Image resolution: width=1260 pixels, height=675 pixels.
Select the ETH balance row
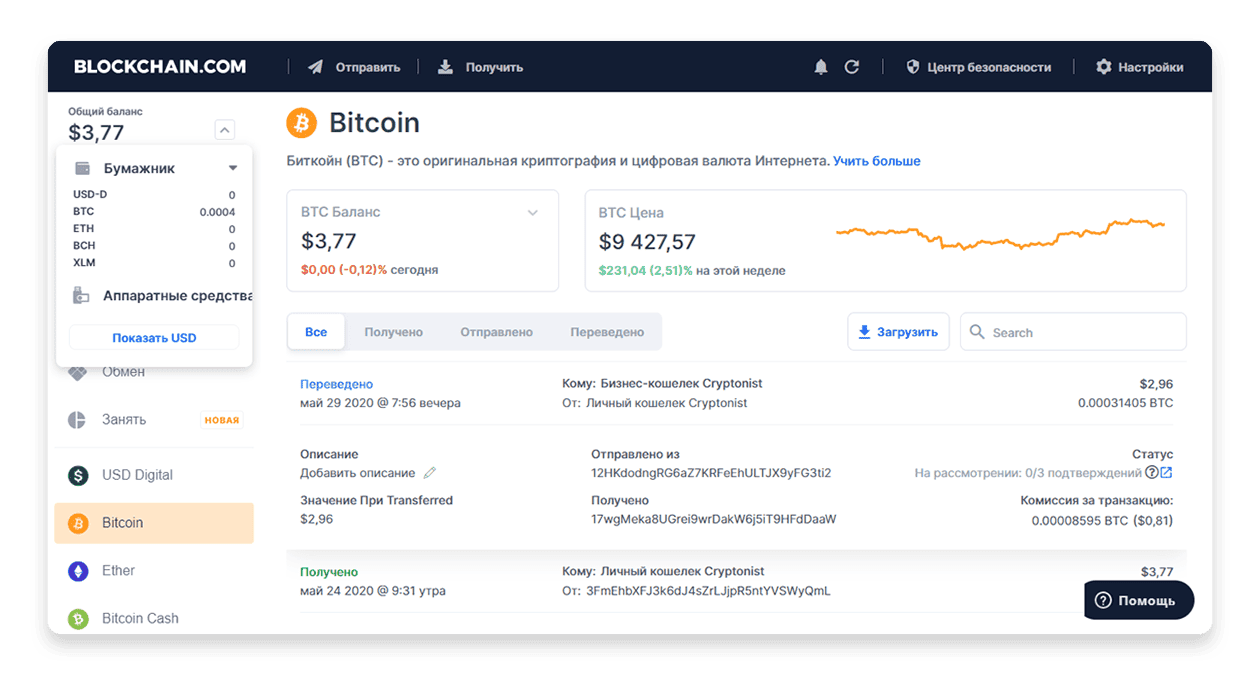point(154,229)
